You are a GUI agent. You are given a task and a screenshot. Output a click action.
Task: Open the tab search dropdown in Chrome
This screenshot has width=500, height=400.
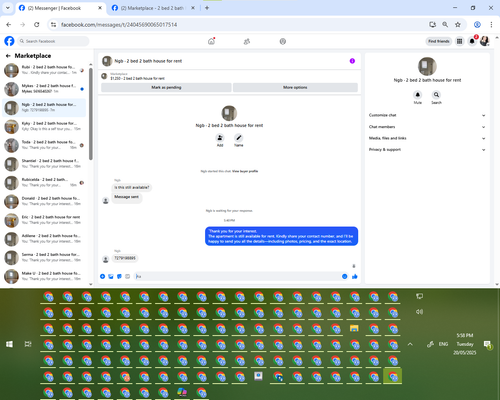[7, 8]
